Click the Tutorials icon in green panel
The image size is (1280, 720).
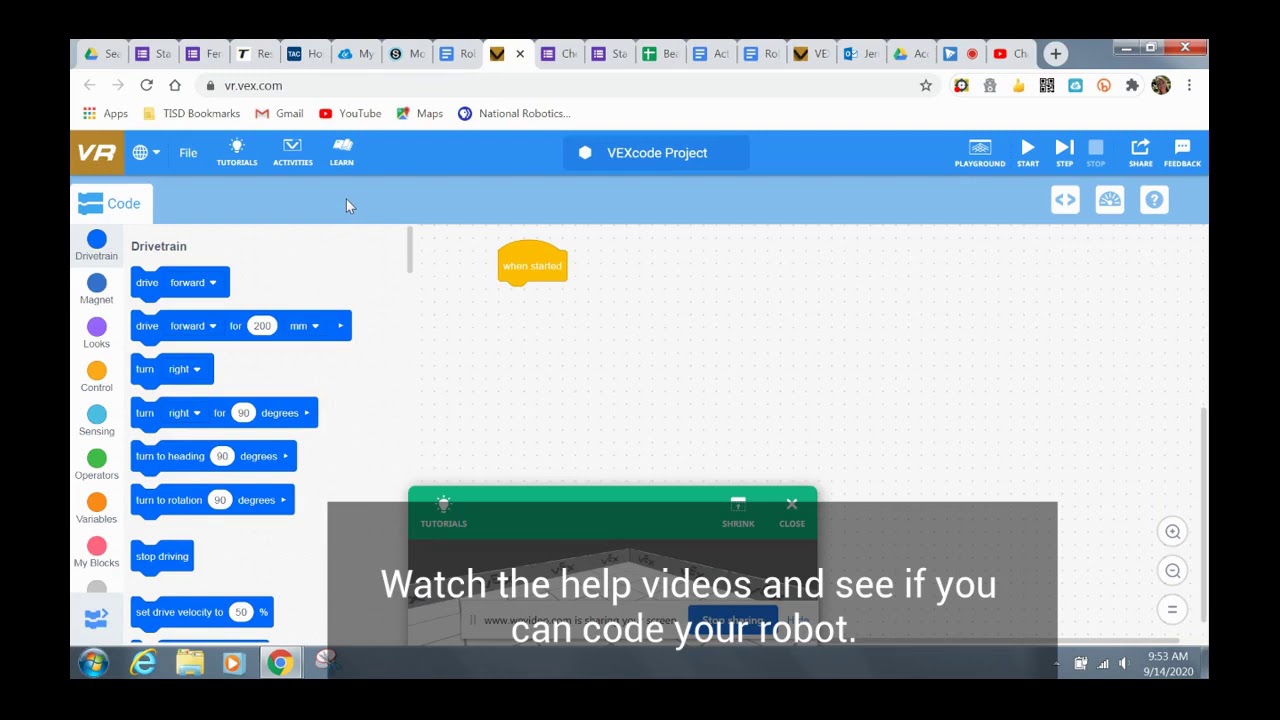[x=443, y=512]
